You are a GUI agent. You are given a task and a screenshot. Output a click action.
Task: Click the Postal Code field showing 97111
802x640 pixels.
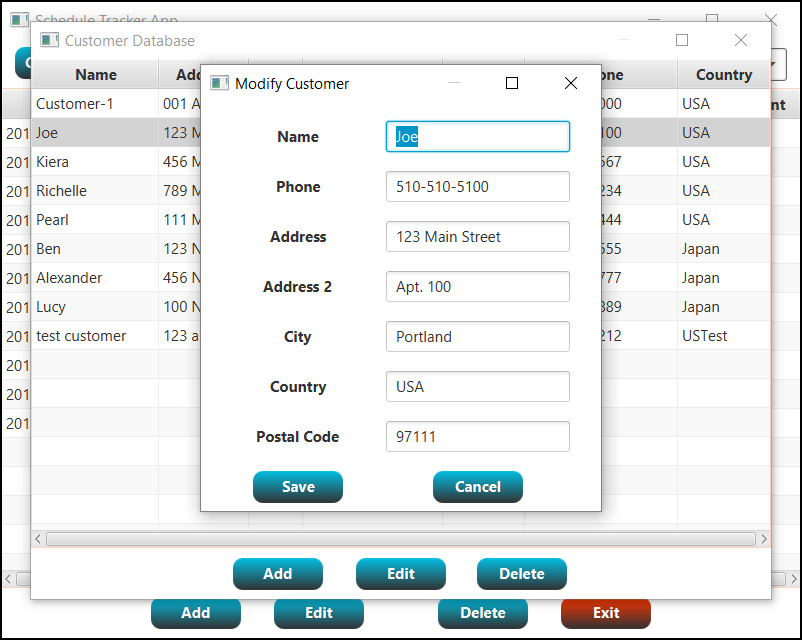click(x=478, y=437)
